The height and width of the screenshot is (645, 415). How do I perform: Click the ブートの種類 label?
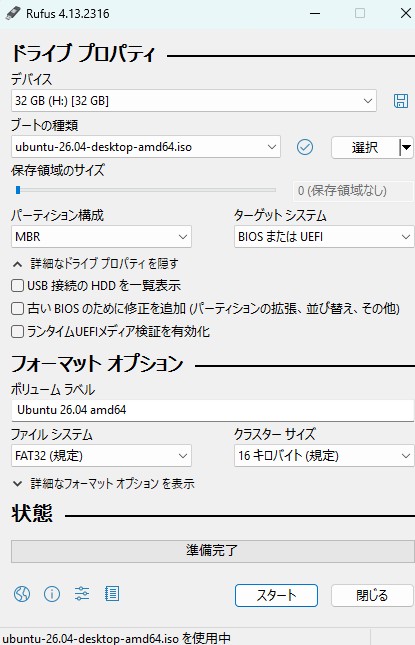point(45,125)
